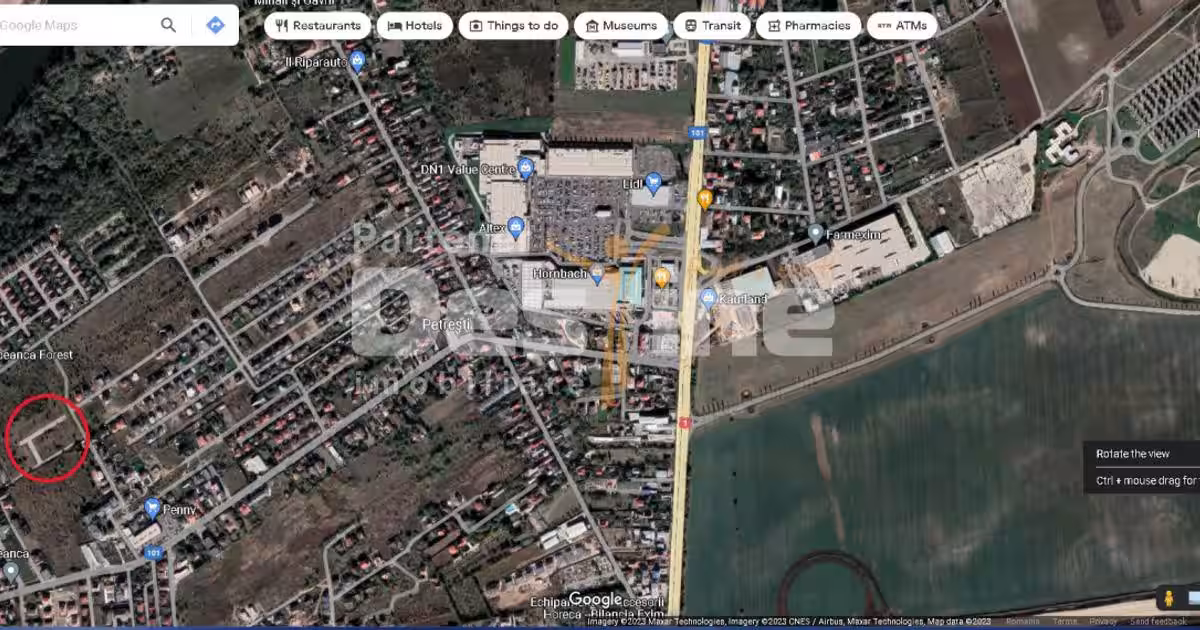Screen dimensions: 1200x630
Task: Click the Hornbach store marker
Action: click(x=598, y=273)
